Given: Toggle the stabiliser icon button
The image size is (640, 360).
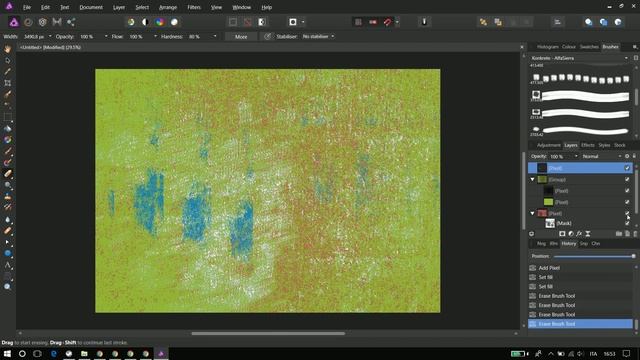Looking at the screenshot, I should pos(267,36).
